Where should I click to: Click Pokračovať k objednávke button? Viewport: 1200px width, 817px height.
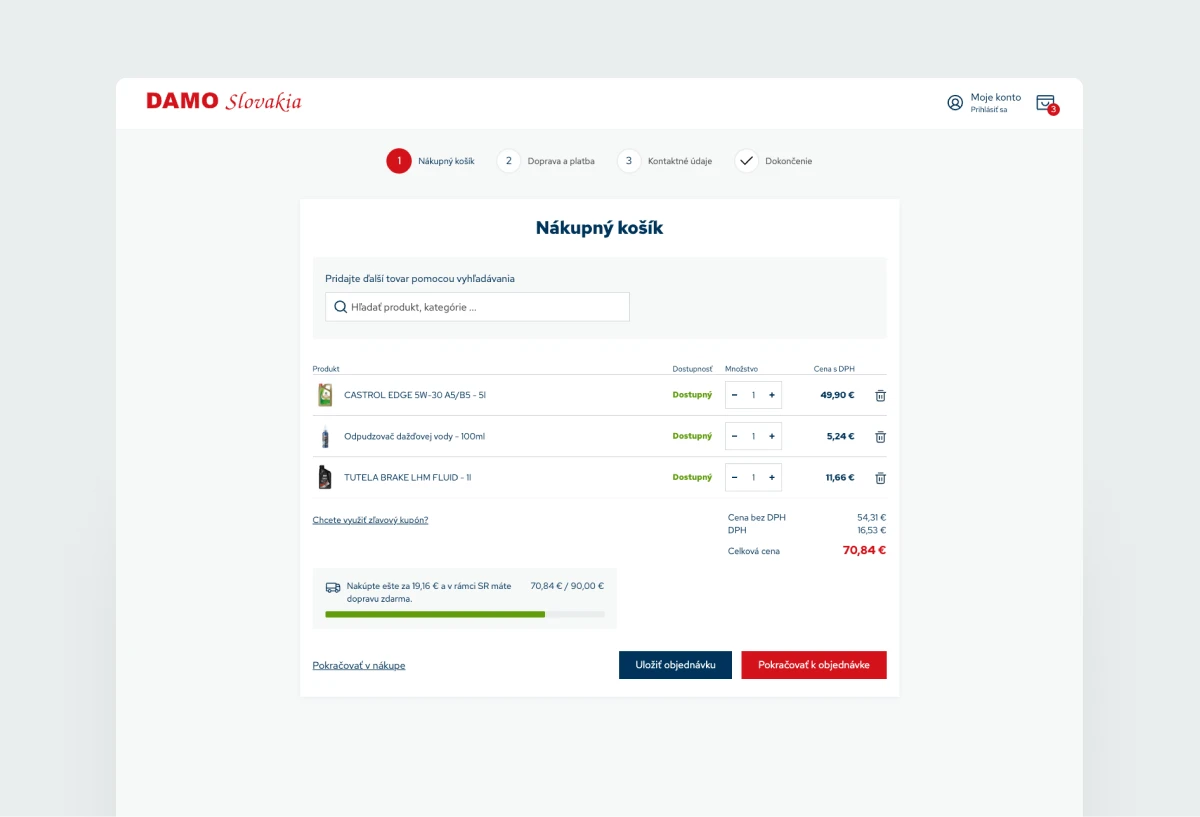[814, 665]
